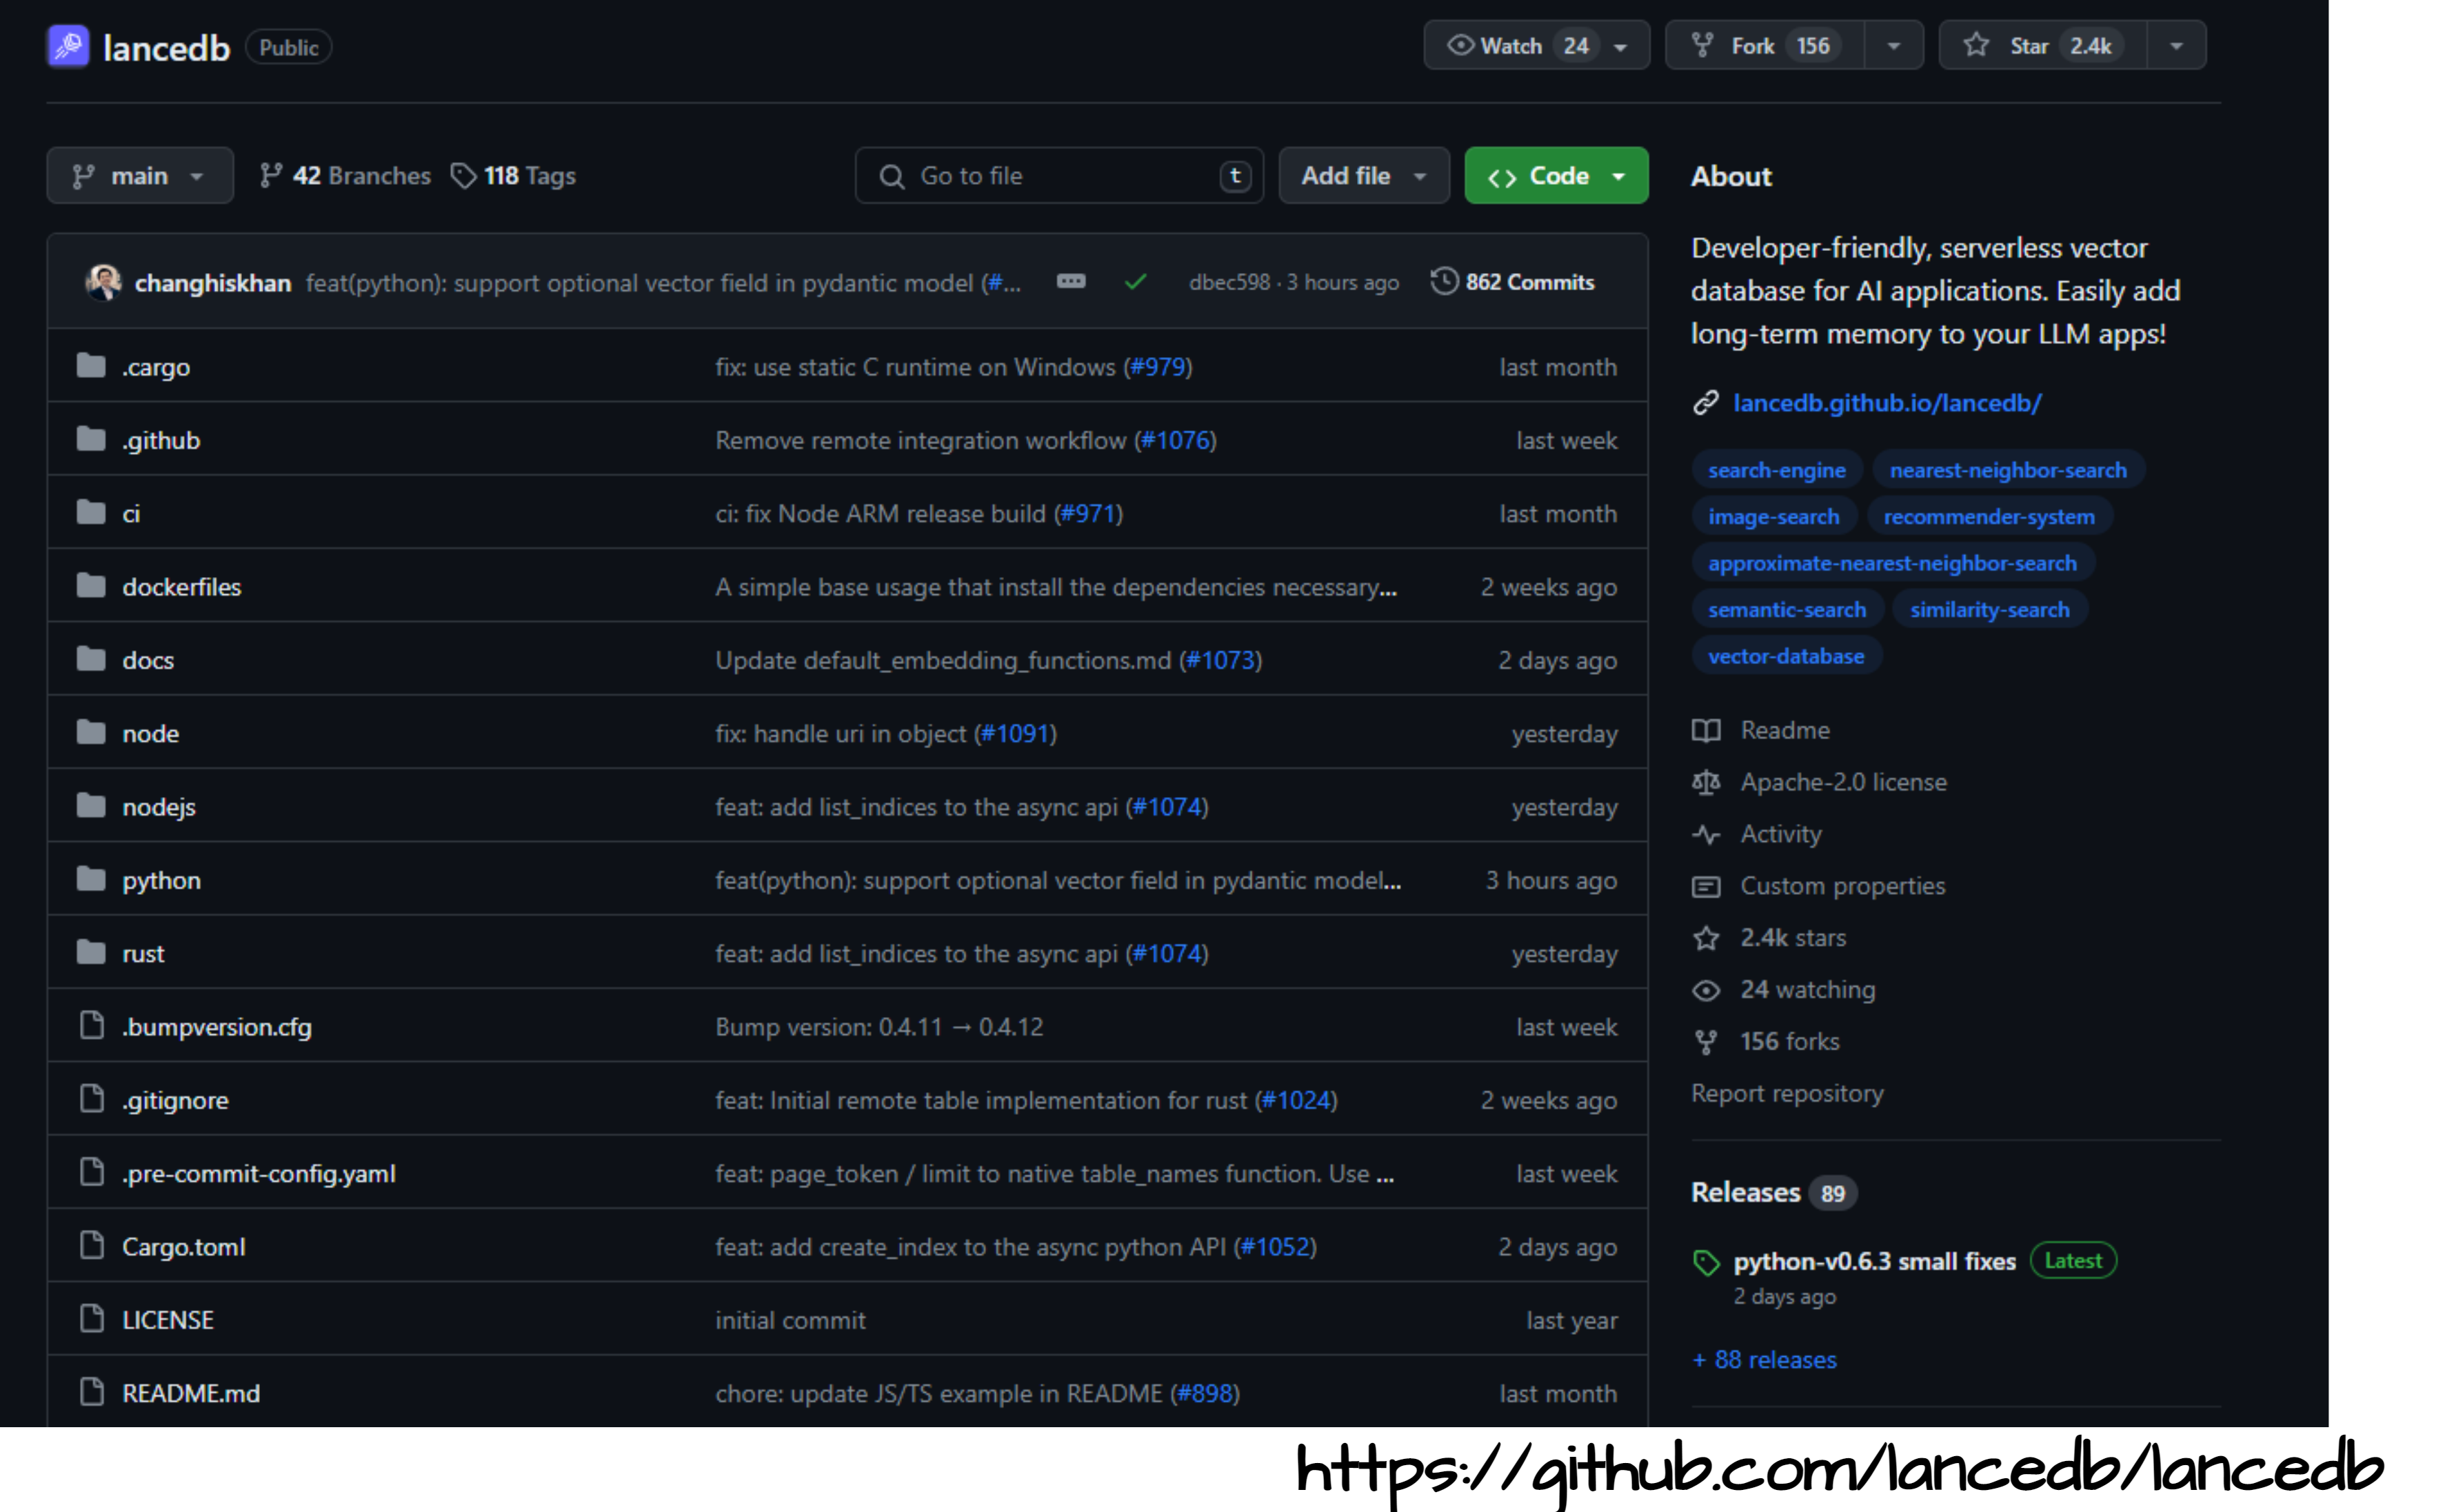Click the LICENSE file icon
This screenshot has height=1512, width=2443.
point(92,1318)
